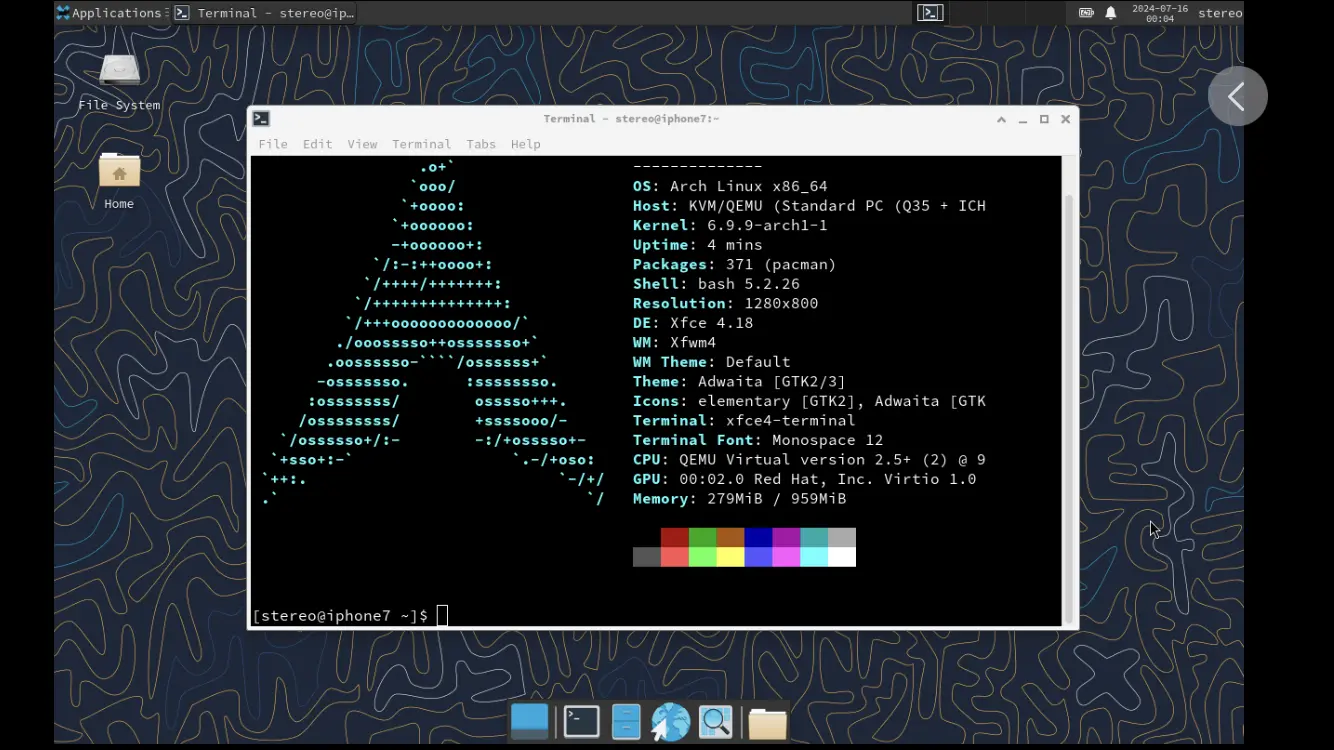Click the 'WM Theme: Default' line
Viewport: 1334px width, 750px height.
(x=712, y=362)
